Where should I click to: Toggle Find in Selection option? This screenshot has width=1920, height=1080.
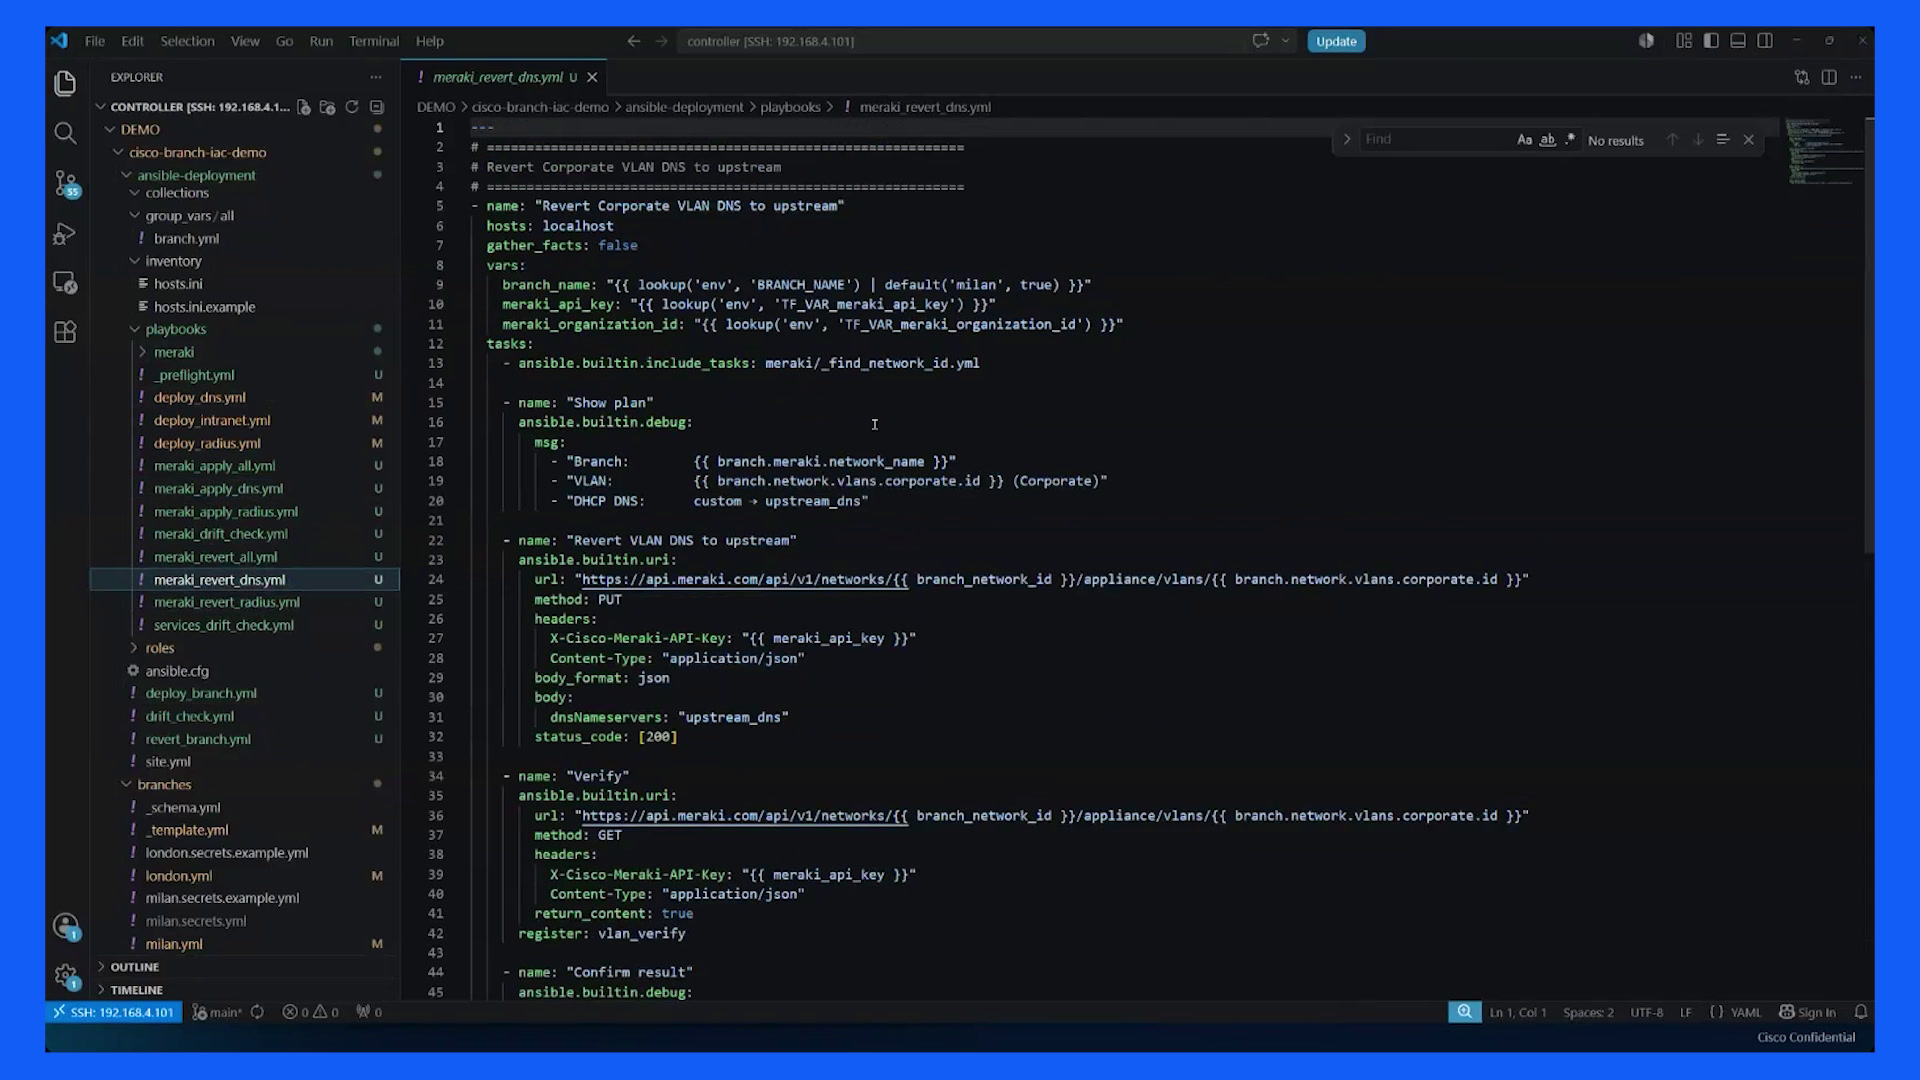[x=1723, y=140]
